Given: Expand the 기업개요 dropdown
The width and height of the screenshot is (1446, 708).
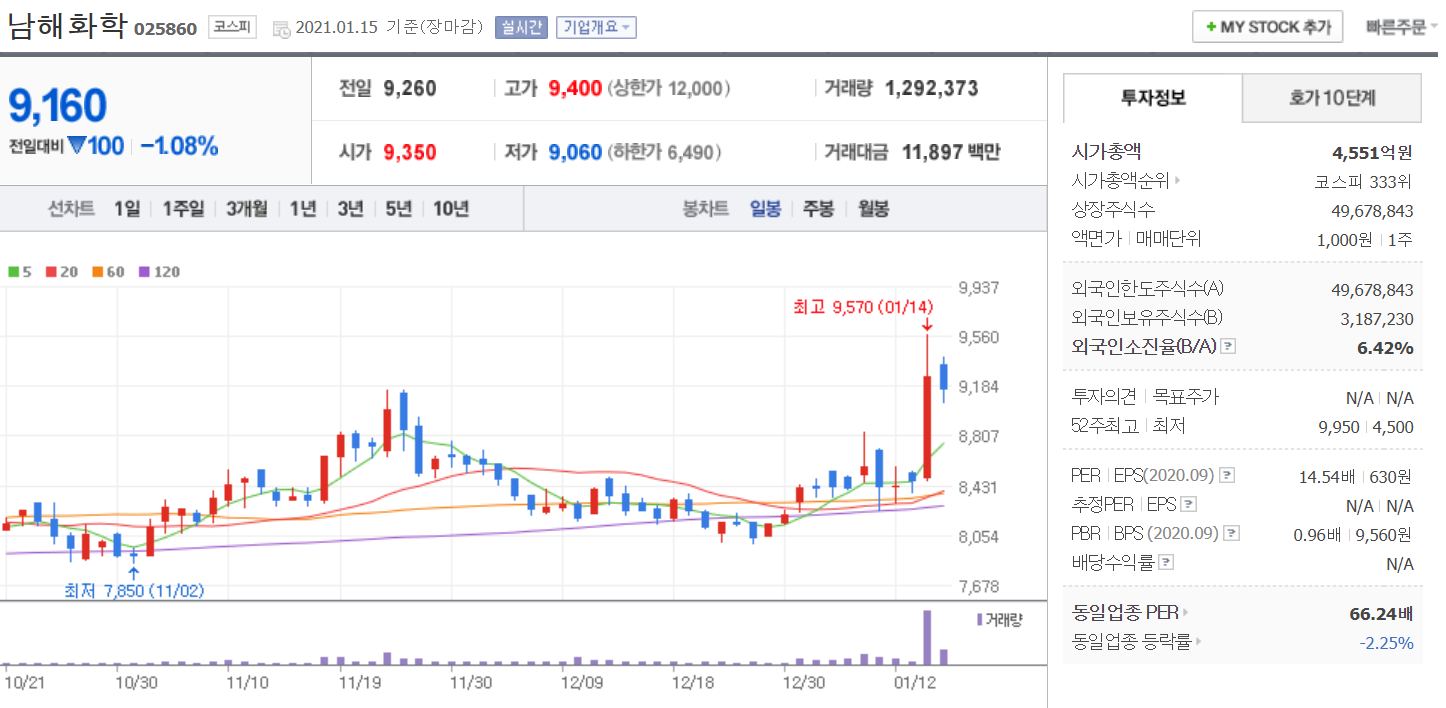Looking at the screenshot, I should pos(596,27).
